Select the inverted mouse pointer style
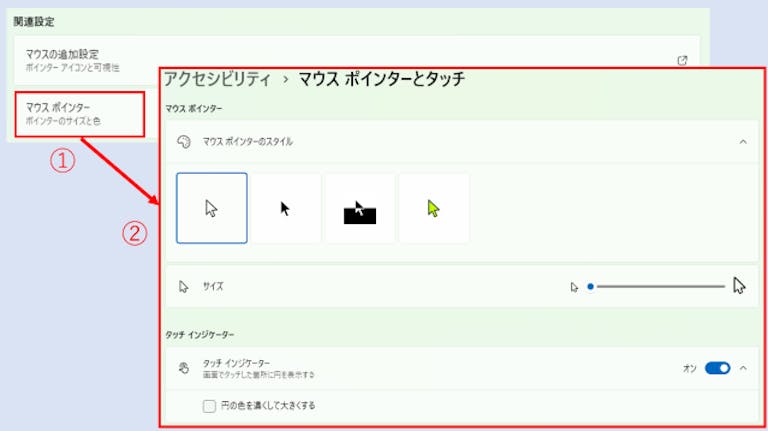The height and width of the screenshot is (431, 768). (360, 208)
